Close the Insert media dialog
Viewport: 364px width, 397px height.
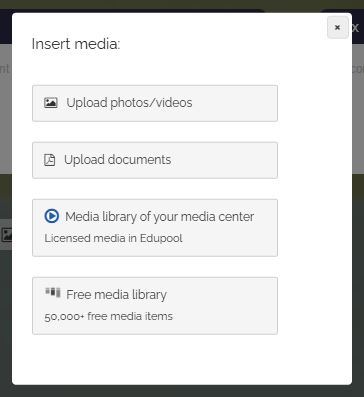[338, 27]
